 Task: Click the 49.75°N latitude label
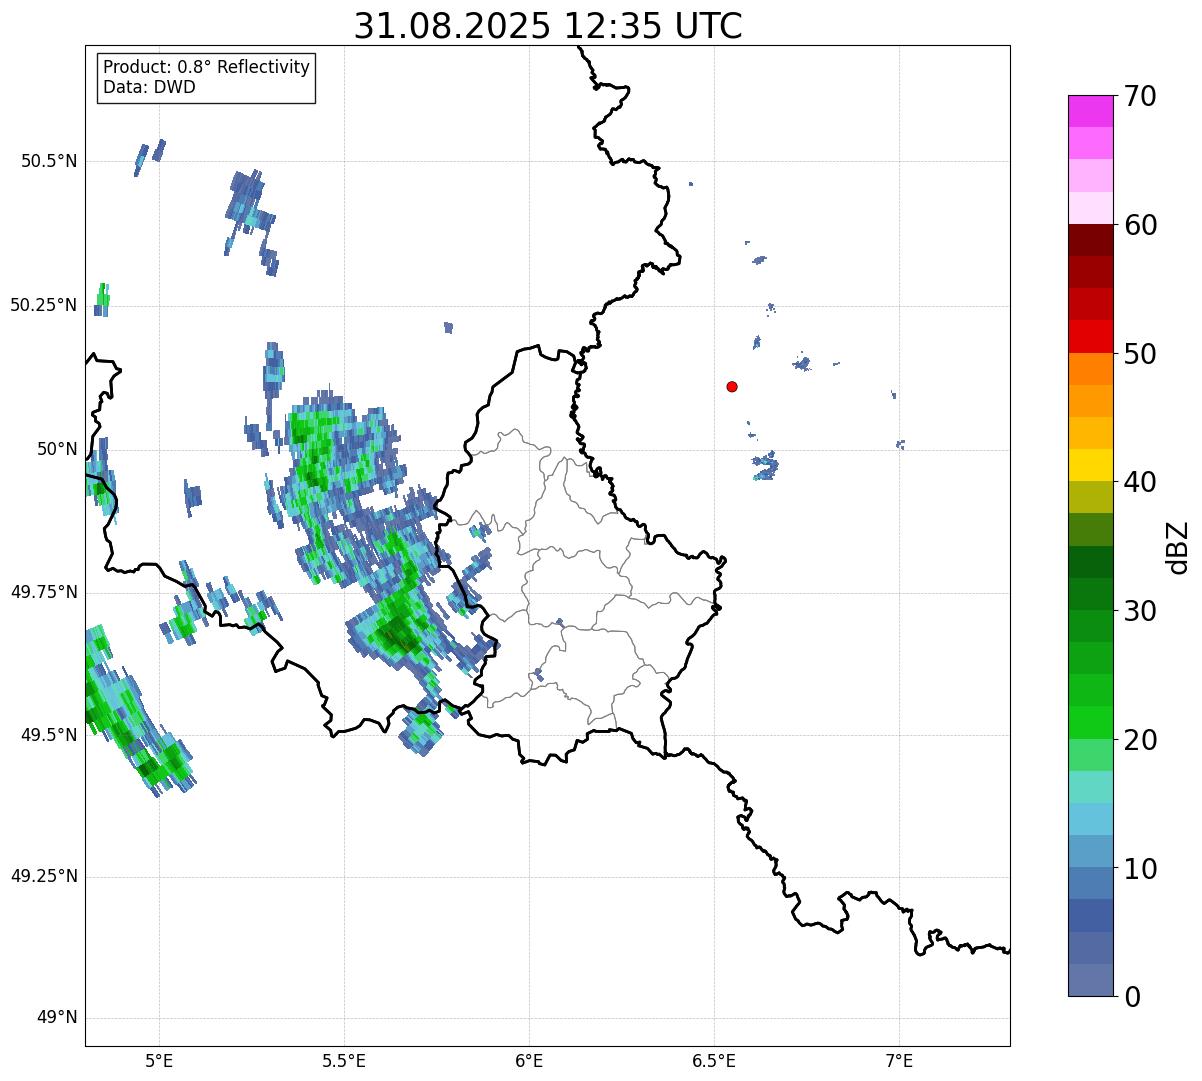click(x=43, y=592)
